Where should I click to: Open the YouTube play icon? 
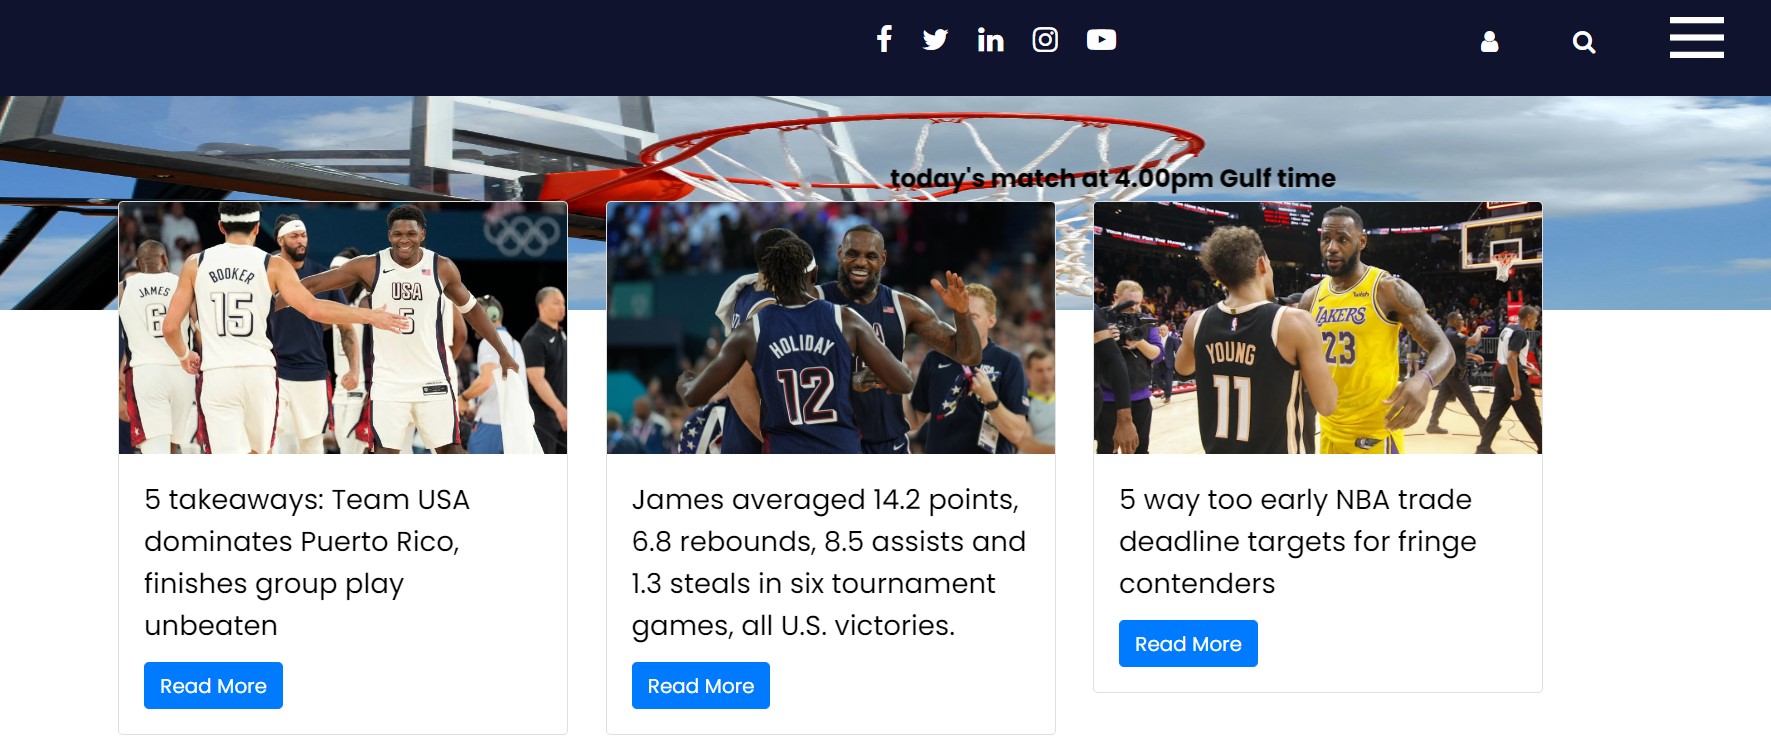tap(1101, 39)
